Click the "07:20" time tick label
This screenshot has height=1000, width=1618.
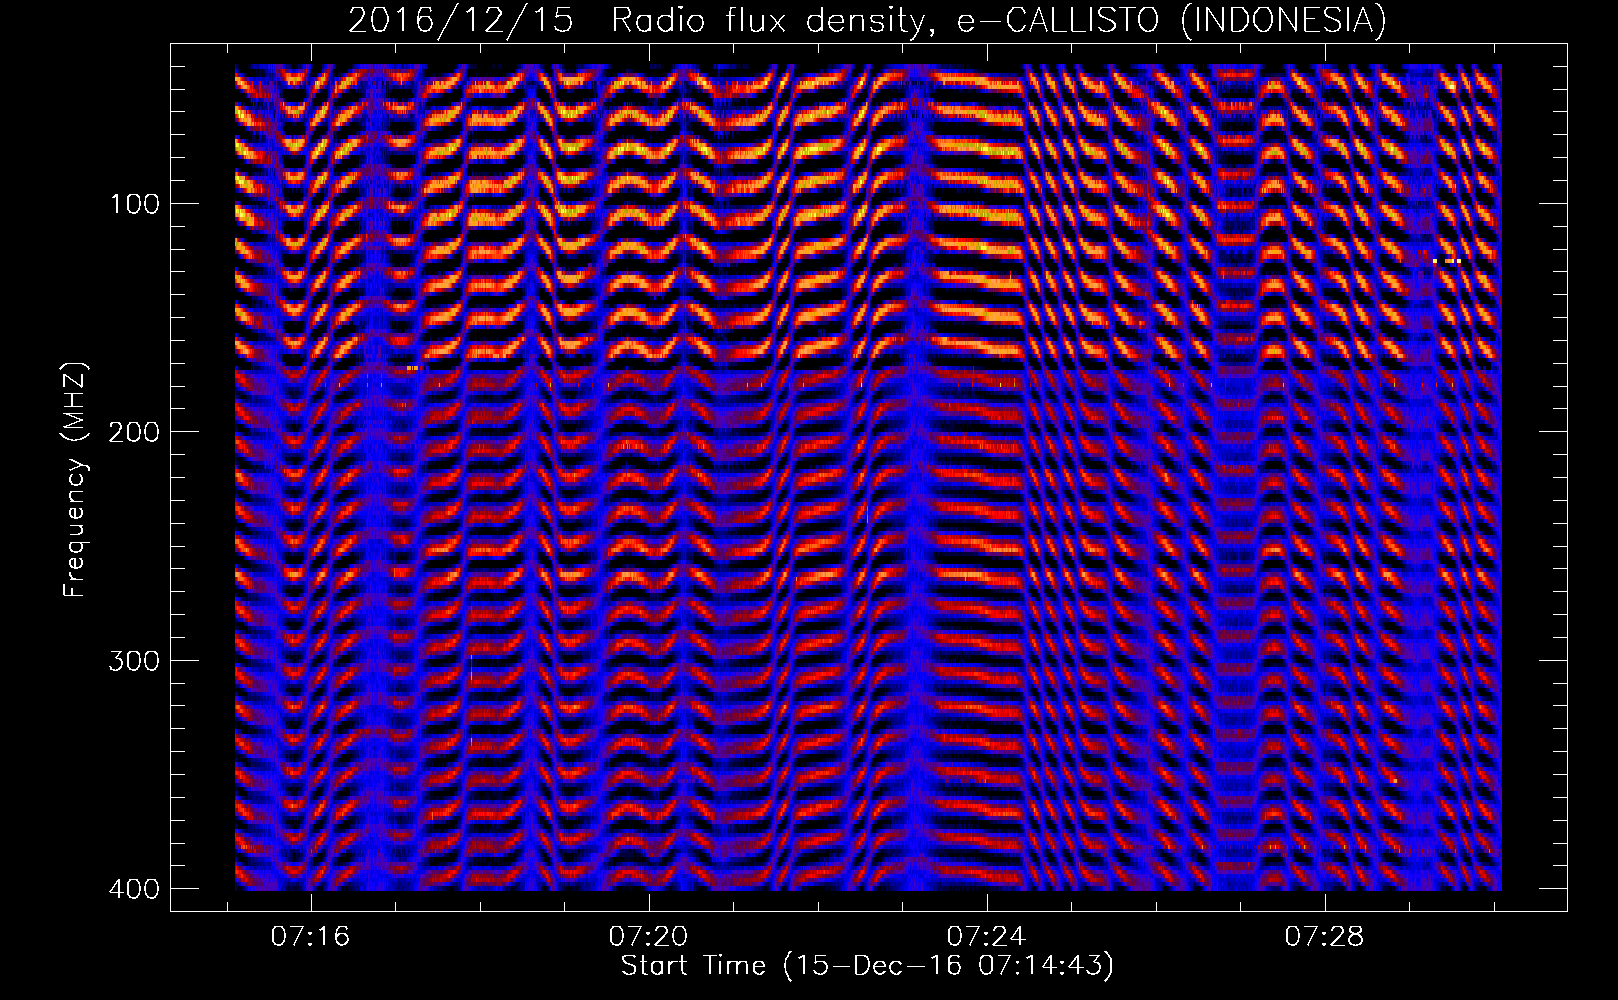click(x=649, y=937)
